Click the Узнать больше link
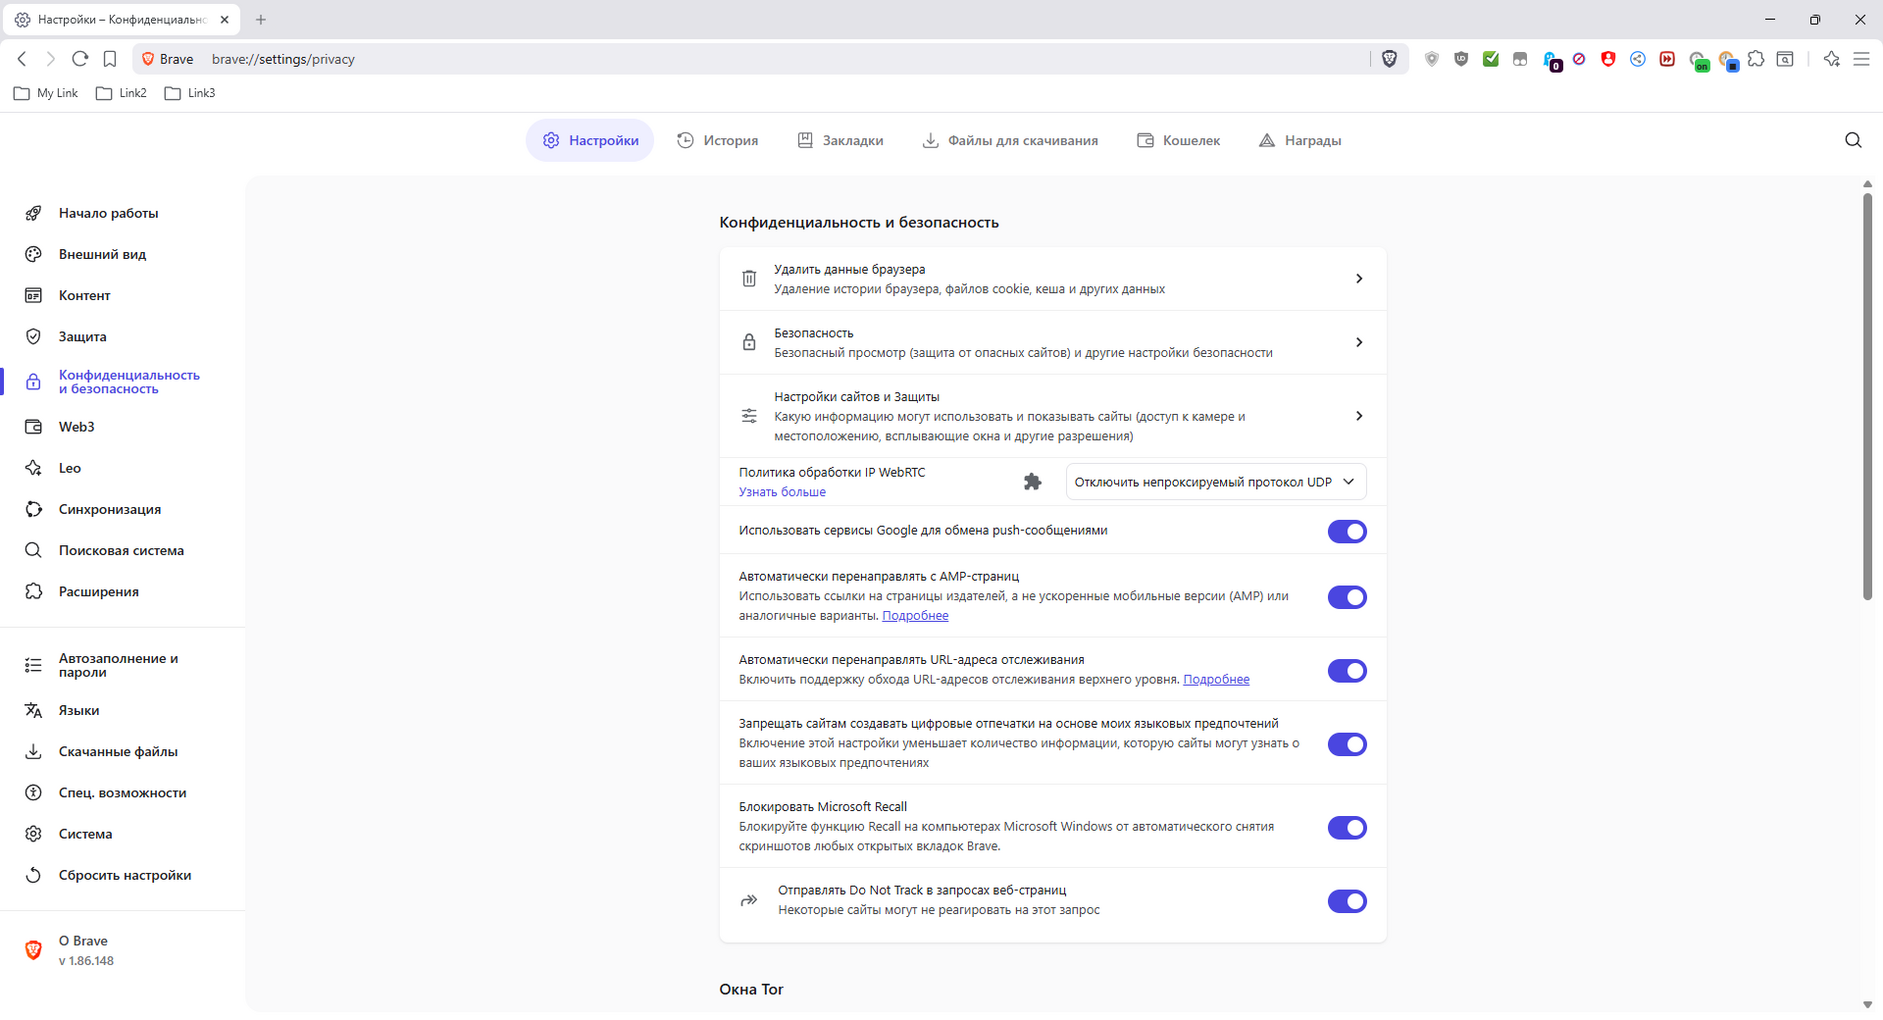Image resolution: width=1883 pixels, height=1020 pixels. pos(781,492)
